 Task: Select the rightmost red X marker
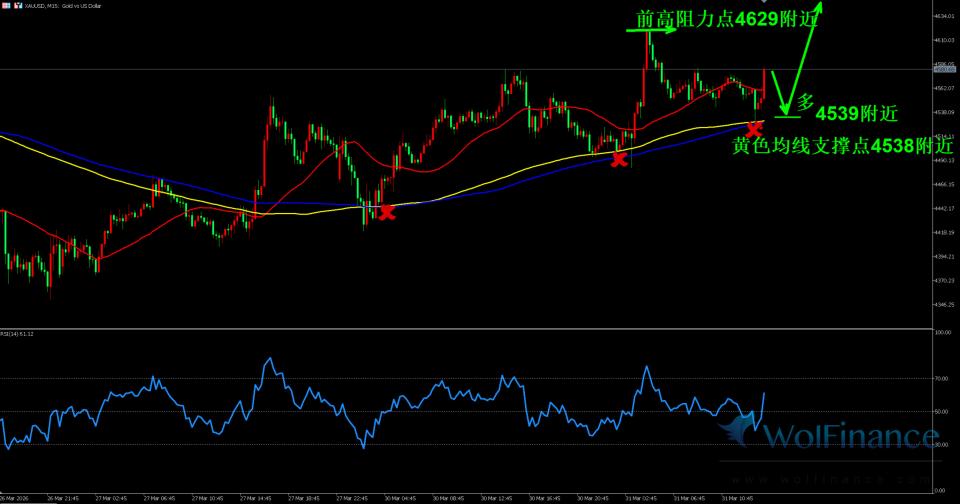(755, 130)
